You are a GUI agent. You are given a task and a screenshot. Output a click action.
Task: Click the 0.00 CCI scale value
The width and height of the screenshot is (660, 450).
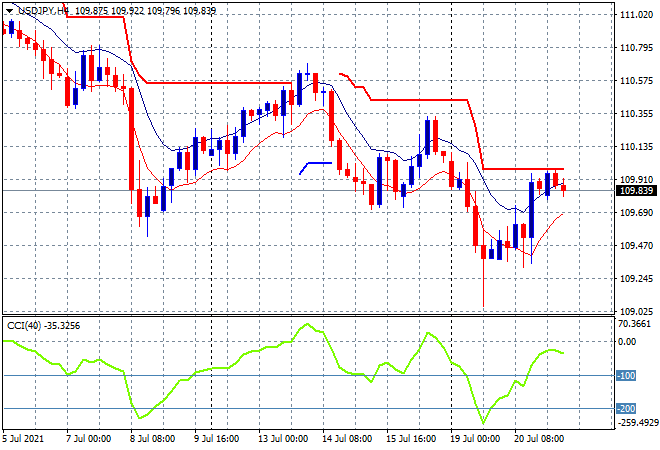(627, 341)
